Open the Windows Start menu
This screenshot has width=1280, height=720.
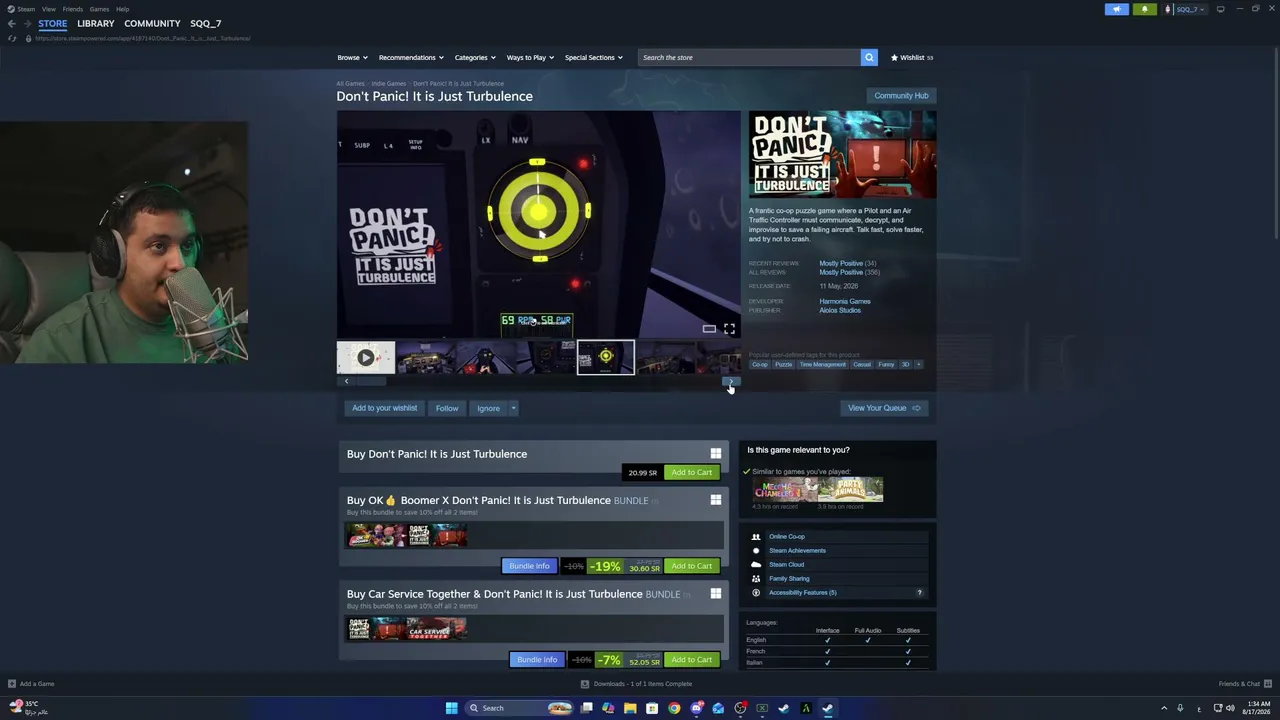tap(451, 708)
